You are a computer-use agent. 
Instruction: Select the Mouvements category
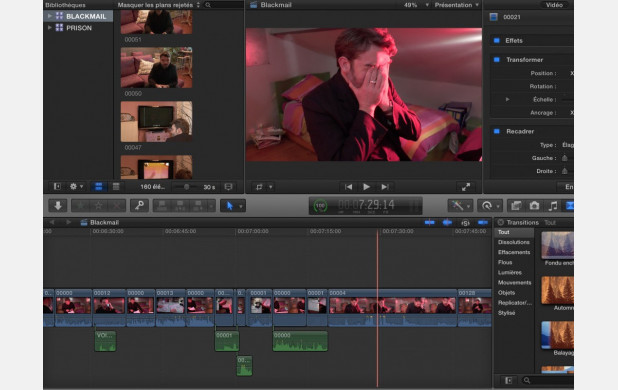514,282
